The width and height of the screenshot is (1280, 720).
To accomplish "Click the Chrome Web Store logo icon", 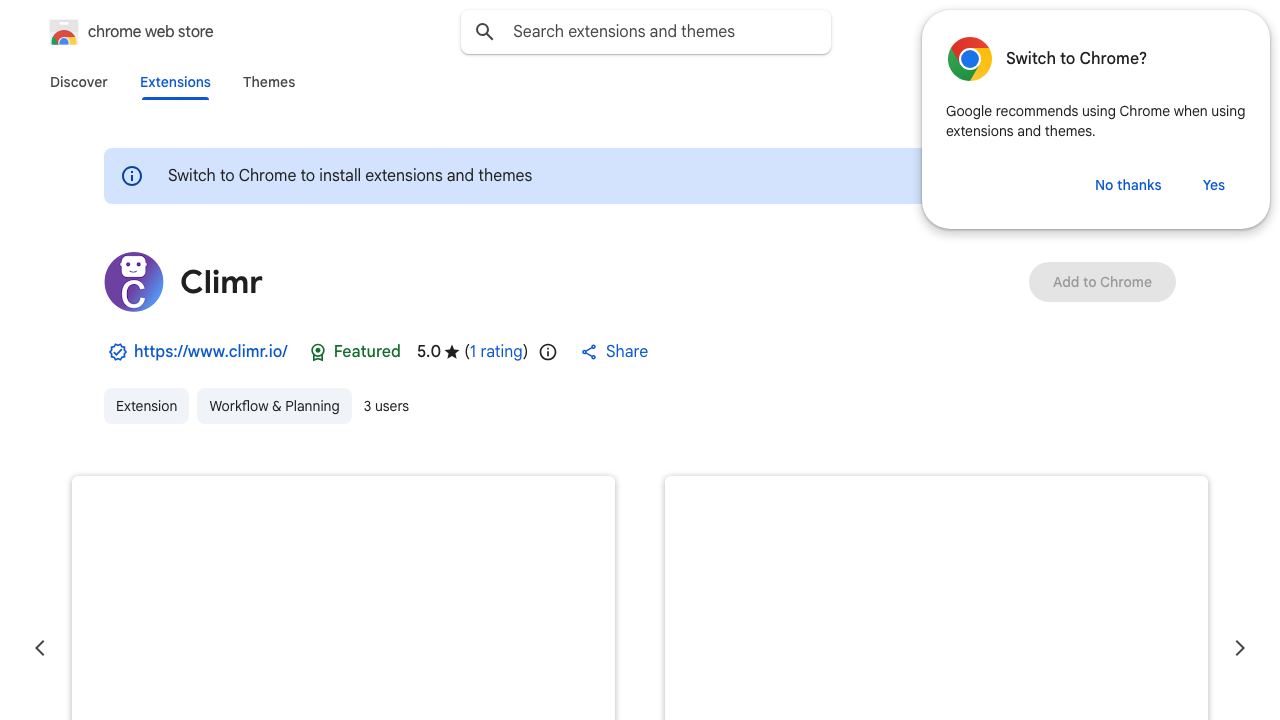I will point(64,32).
